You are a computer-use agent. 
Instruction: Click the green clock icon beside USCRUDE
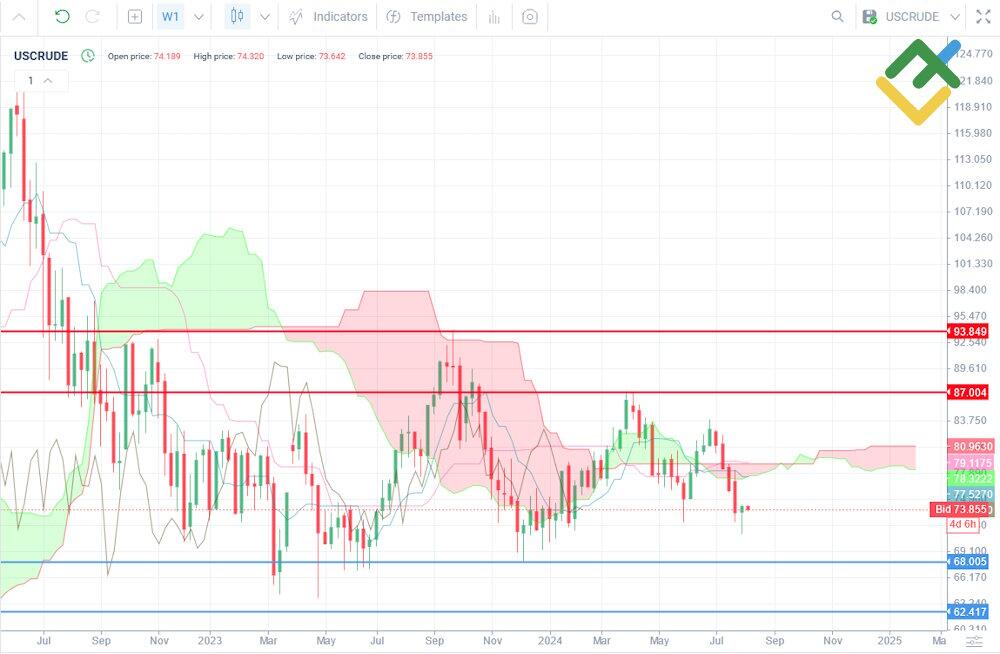pos(88,56)
